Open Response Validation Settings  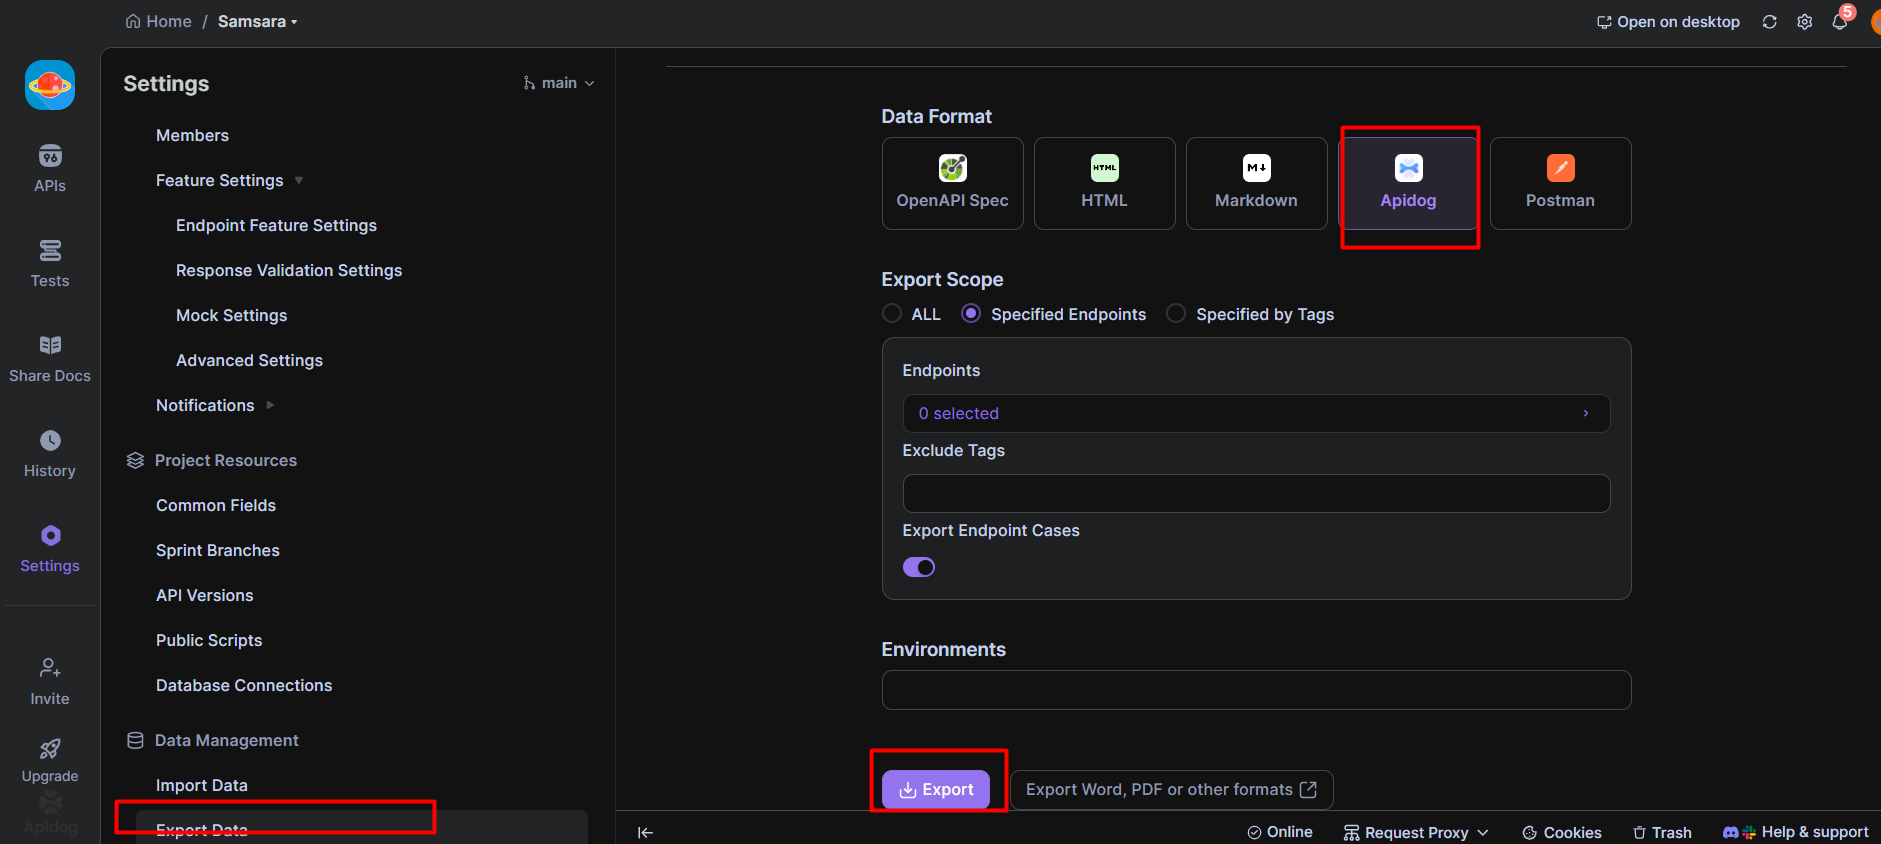pos(289,270)
